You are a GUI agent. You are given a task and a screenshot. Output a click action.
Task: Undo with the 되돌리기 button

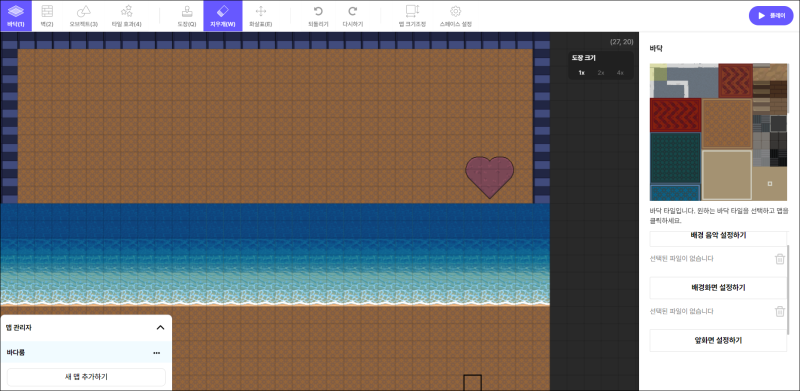[x=318, y=16]
